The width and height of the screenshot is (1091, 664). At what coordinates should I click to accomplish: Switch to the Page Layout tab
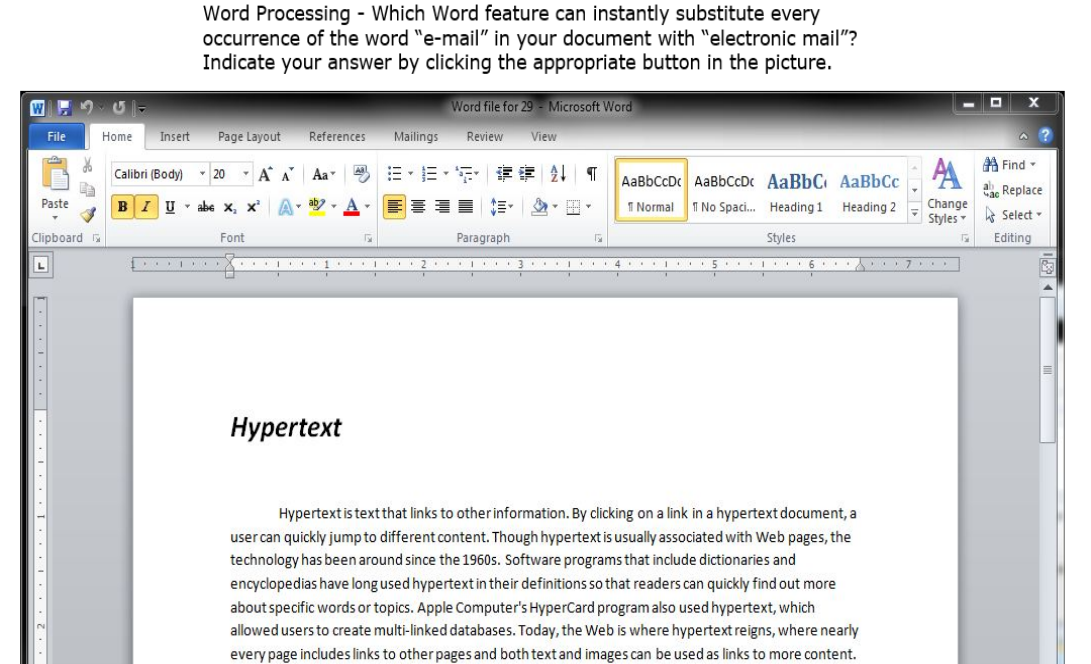pos(249,136)
